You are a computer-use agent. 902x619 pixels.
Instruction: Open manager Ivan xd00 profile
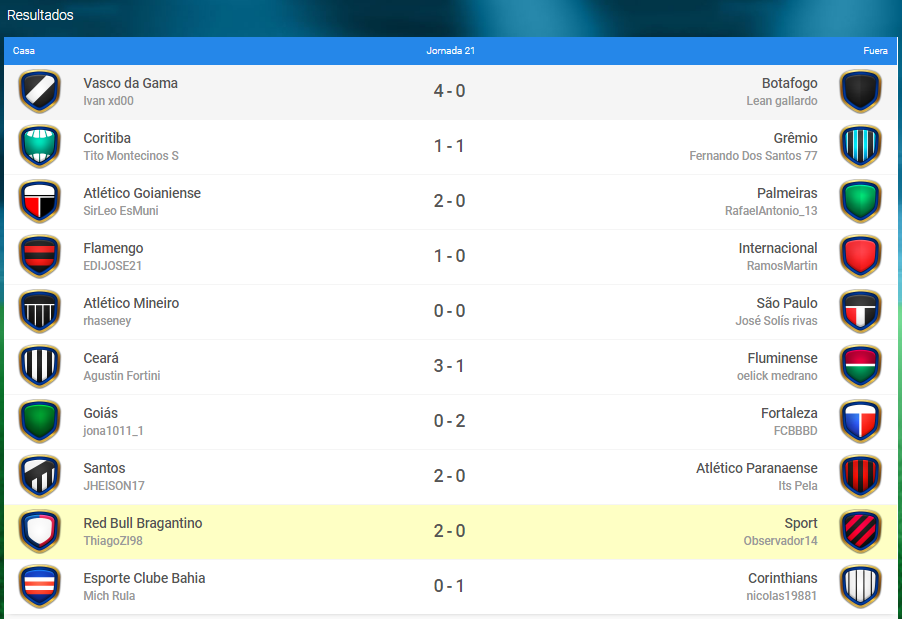[x=108, y=101]
